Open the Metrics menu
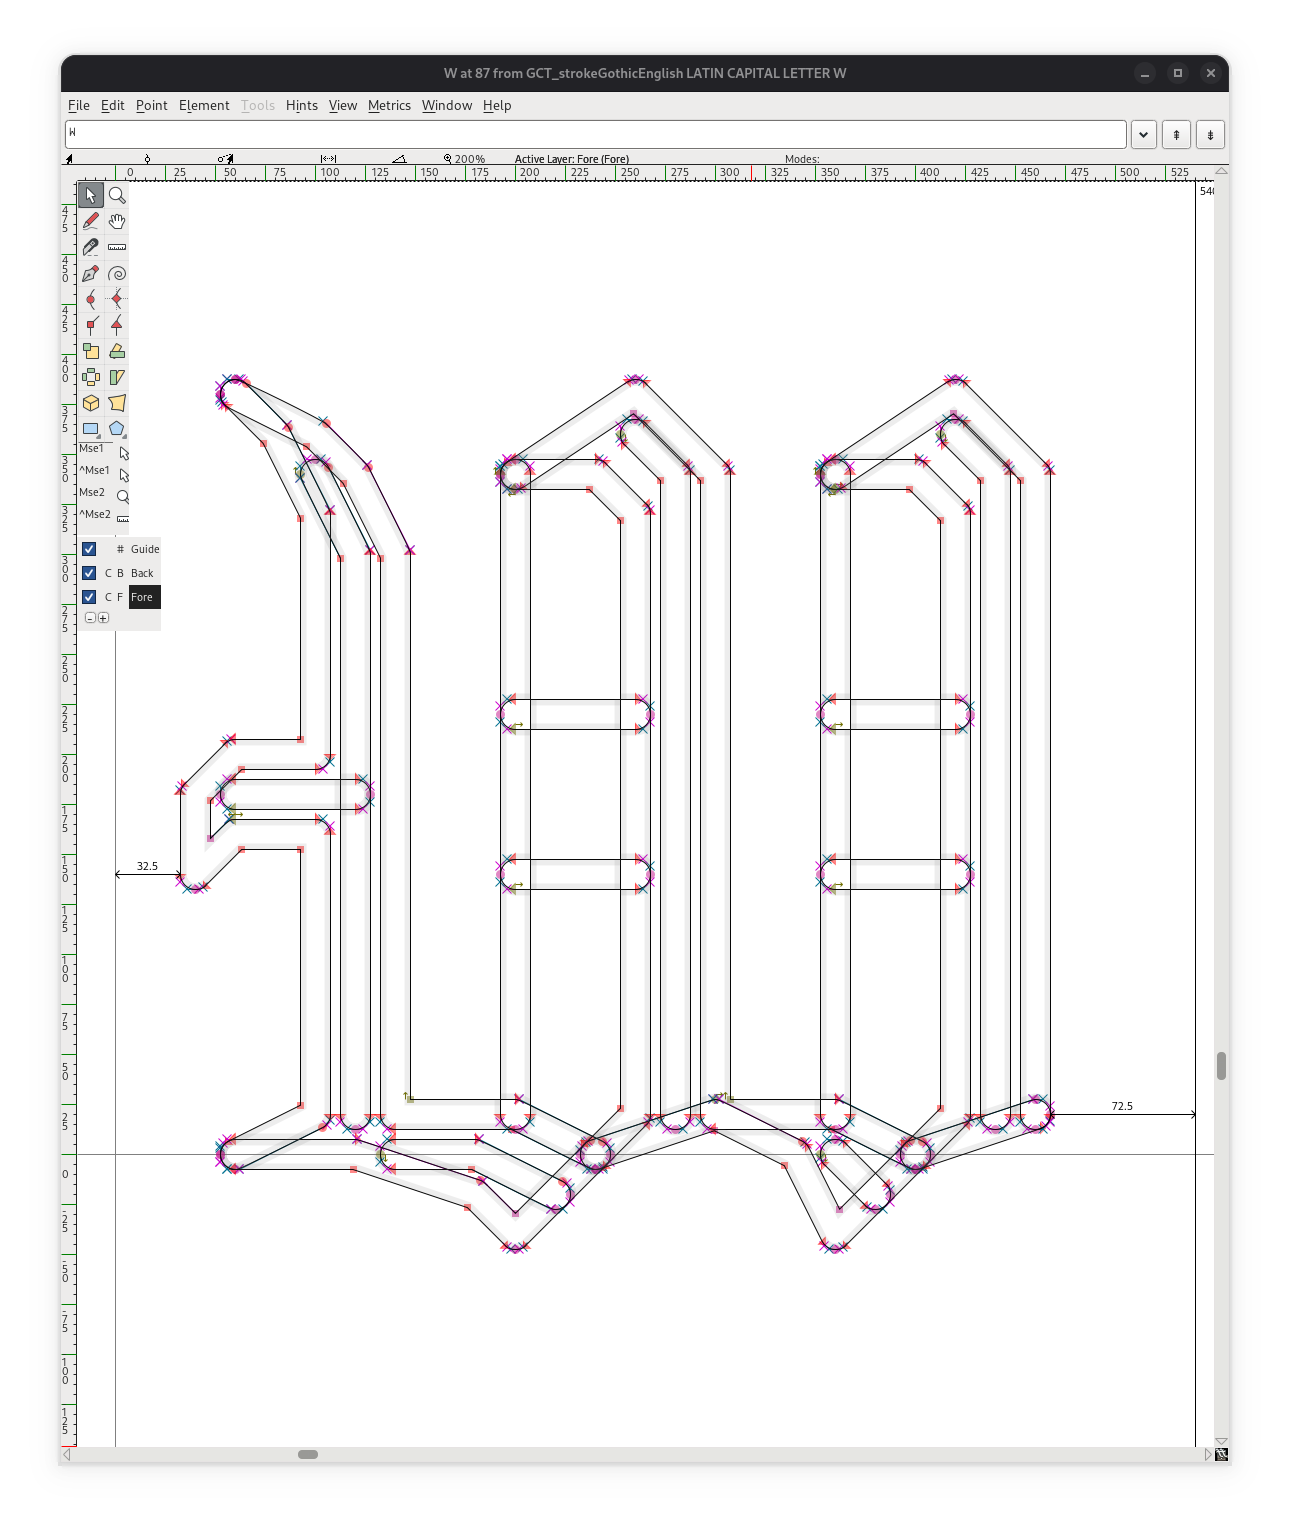1290x1529 pixels. [x=389, y=105]
